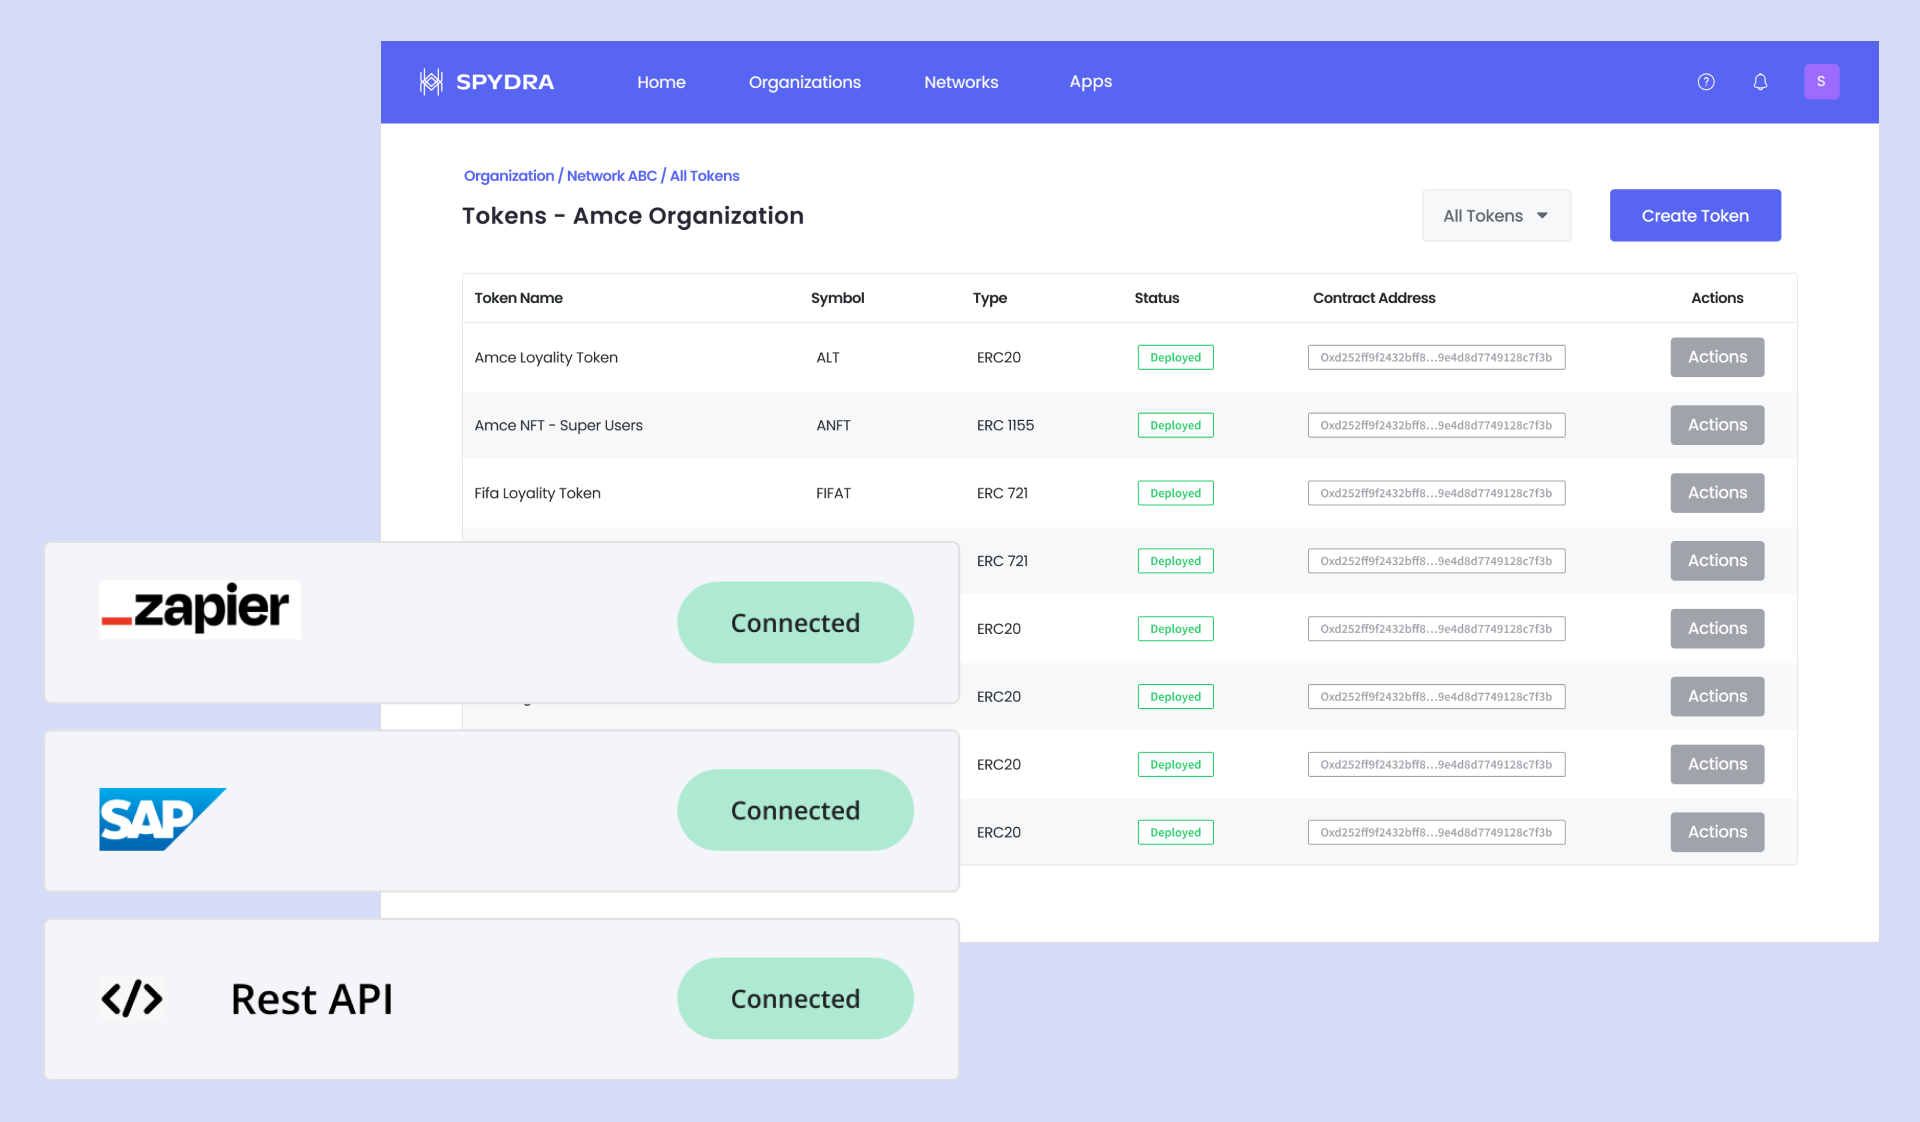Toggle Zapier Connected status pill
Screen dimensions: 1920x1122
(795, 622)
